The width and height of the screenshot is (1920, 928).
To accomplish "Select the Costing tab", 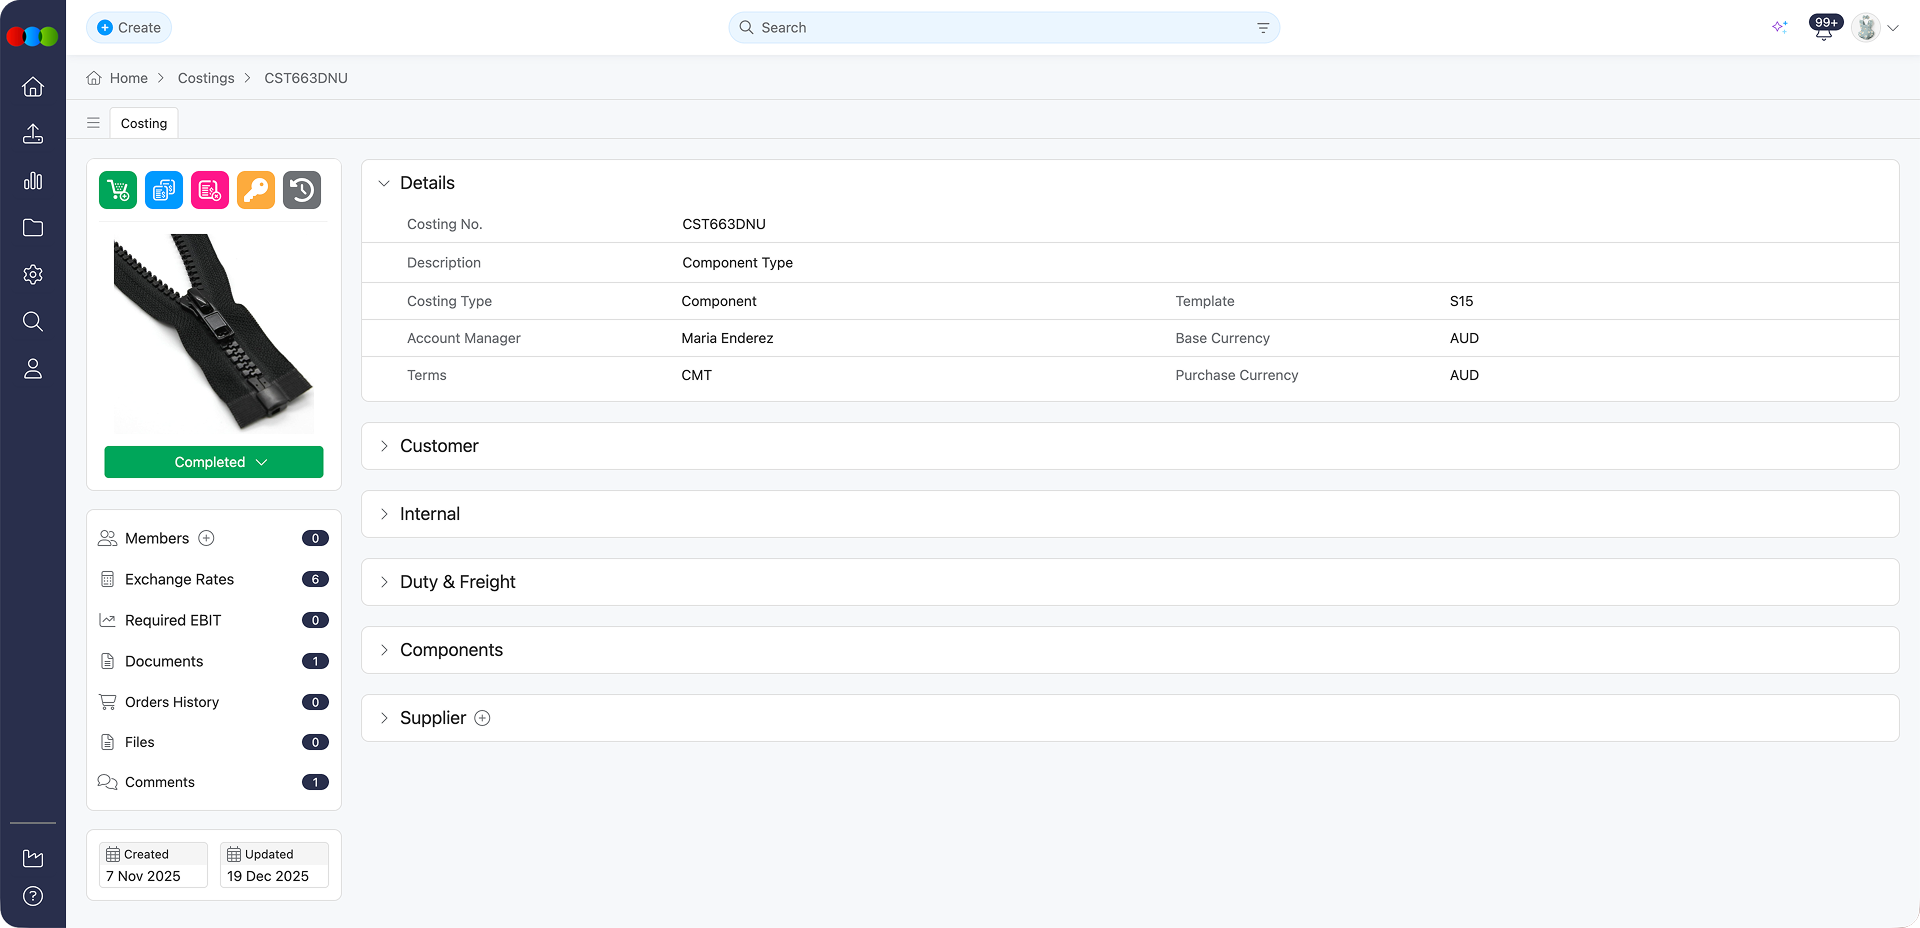I will (x=144, y=123).
